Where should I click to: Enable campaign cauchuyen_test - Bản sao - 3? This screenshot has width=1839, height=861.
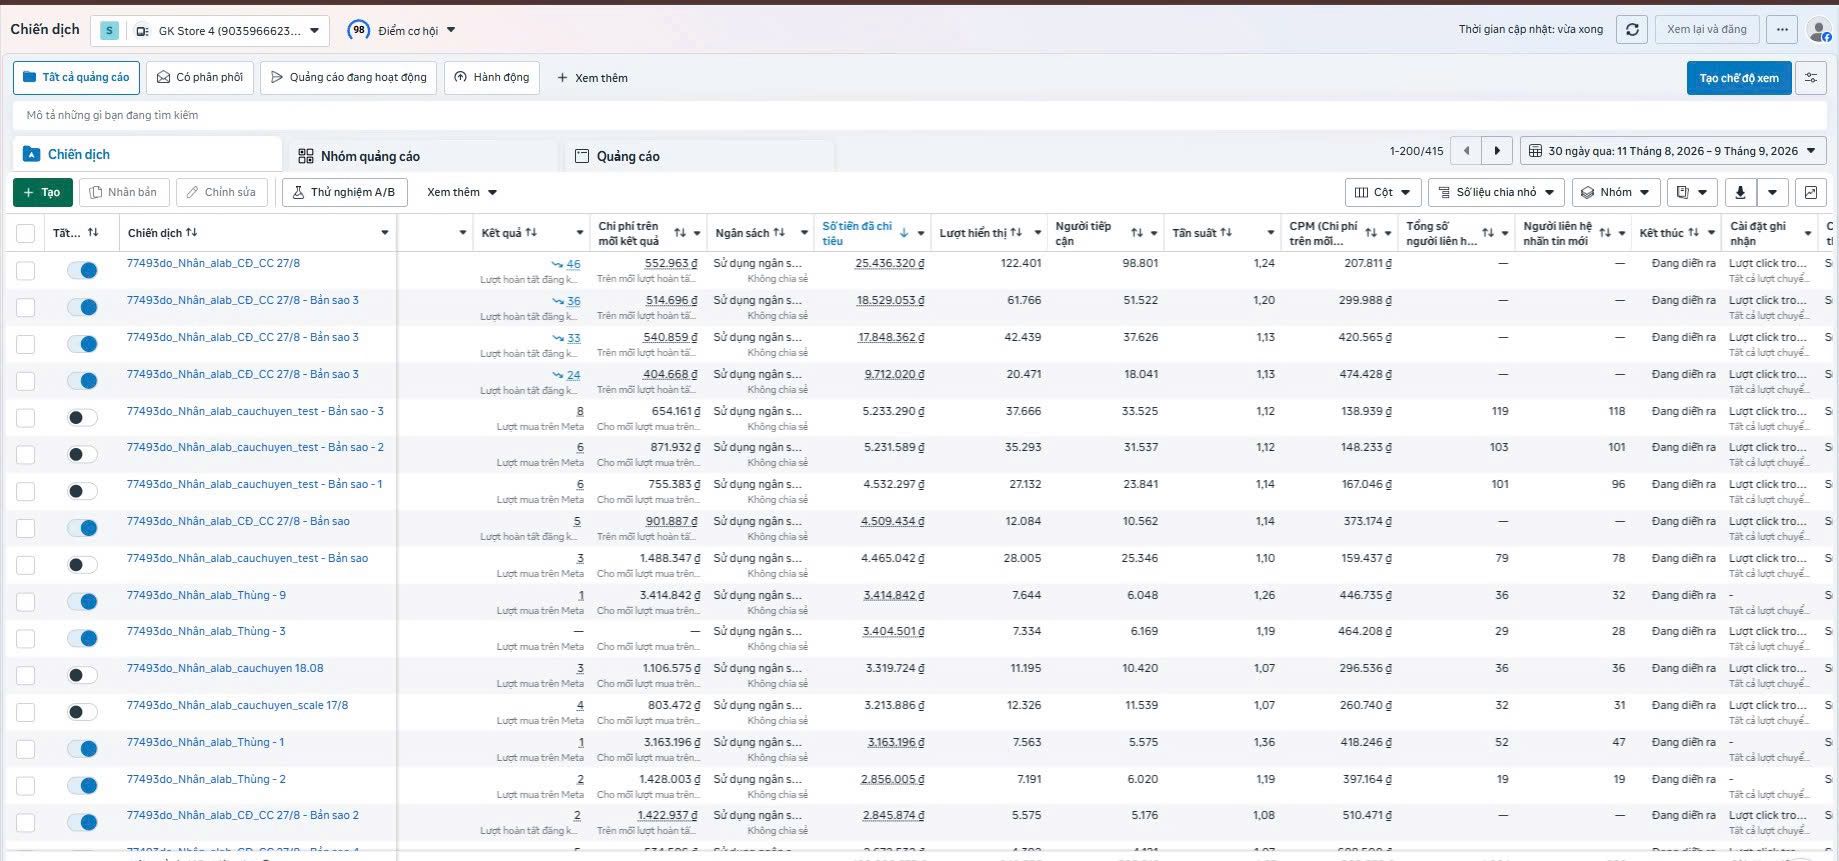pos(83,417)
